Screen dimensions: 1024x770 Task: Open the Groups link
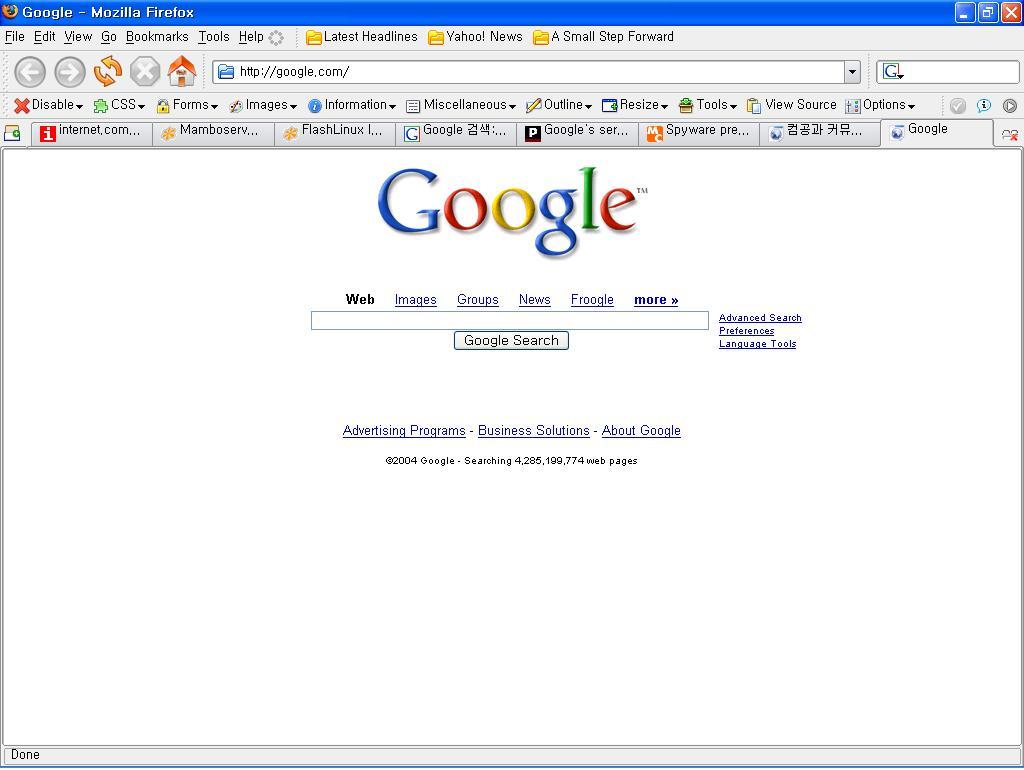point(477,300)
